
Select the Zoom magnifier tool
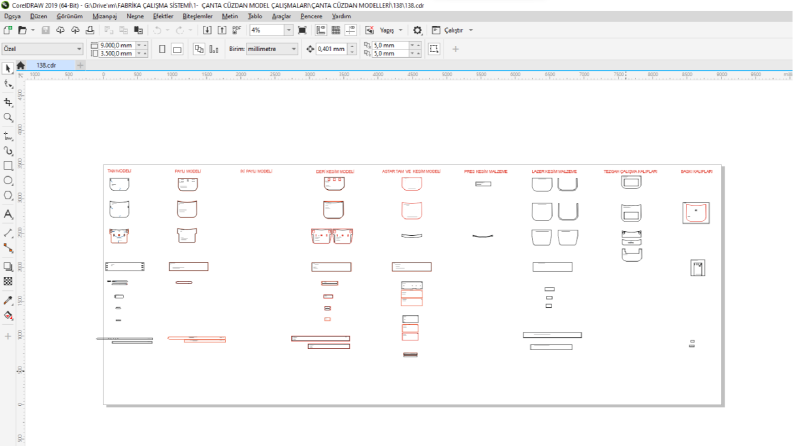8,118
